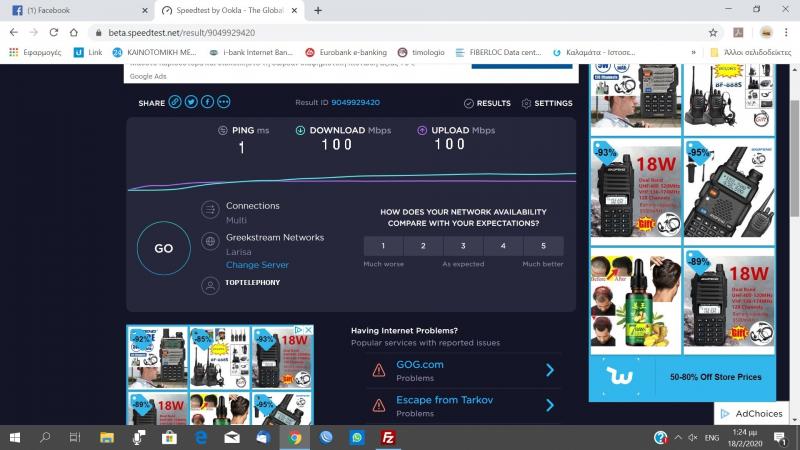Open the GOG.com problems link
Viewport: 800px width, 450px height.
pyautogui.click(x=420, y=365)
